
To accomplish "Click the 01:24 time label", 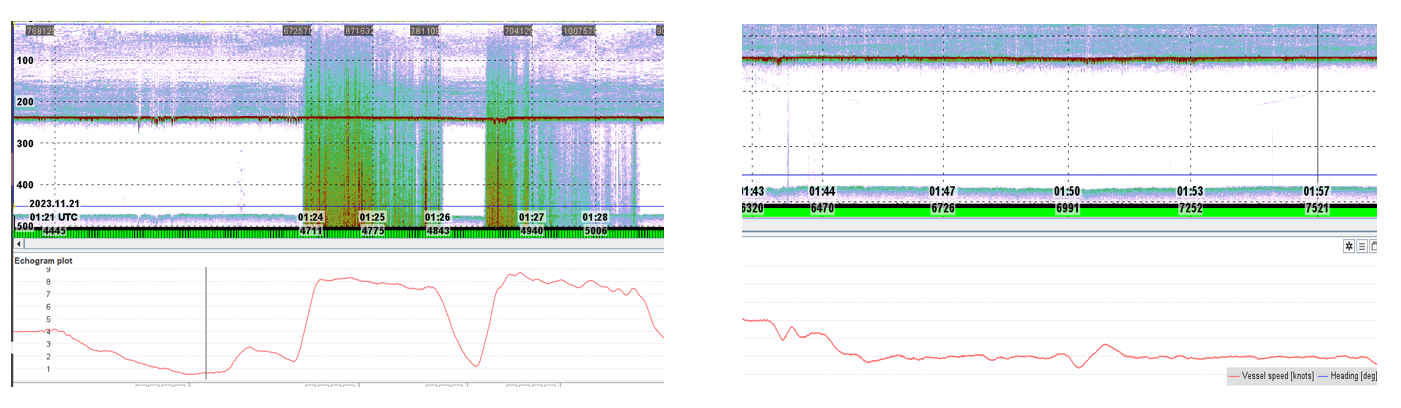I will pos(311,217).
